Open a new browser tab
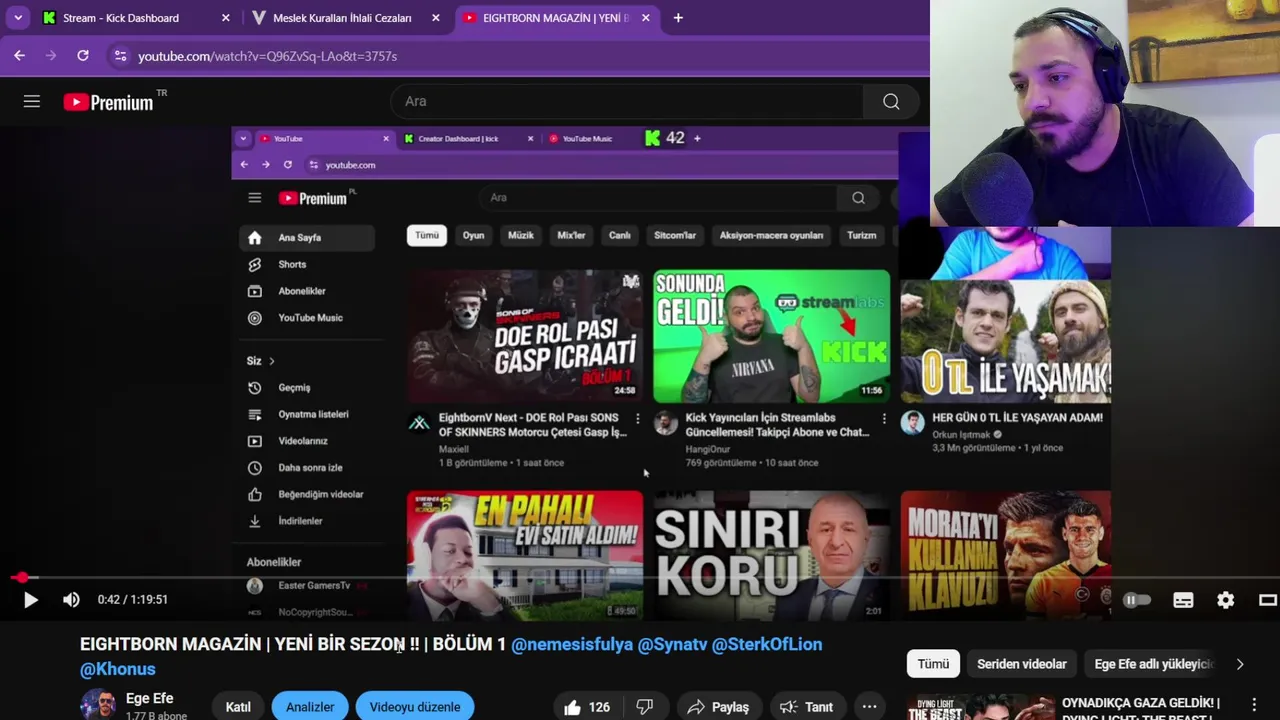The image size is (1280, 720). (678, 18)
